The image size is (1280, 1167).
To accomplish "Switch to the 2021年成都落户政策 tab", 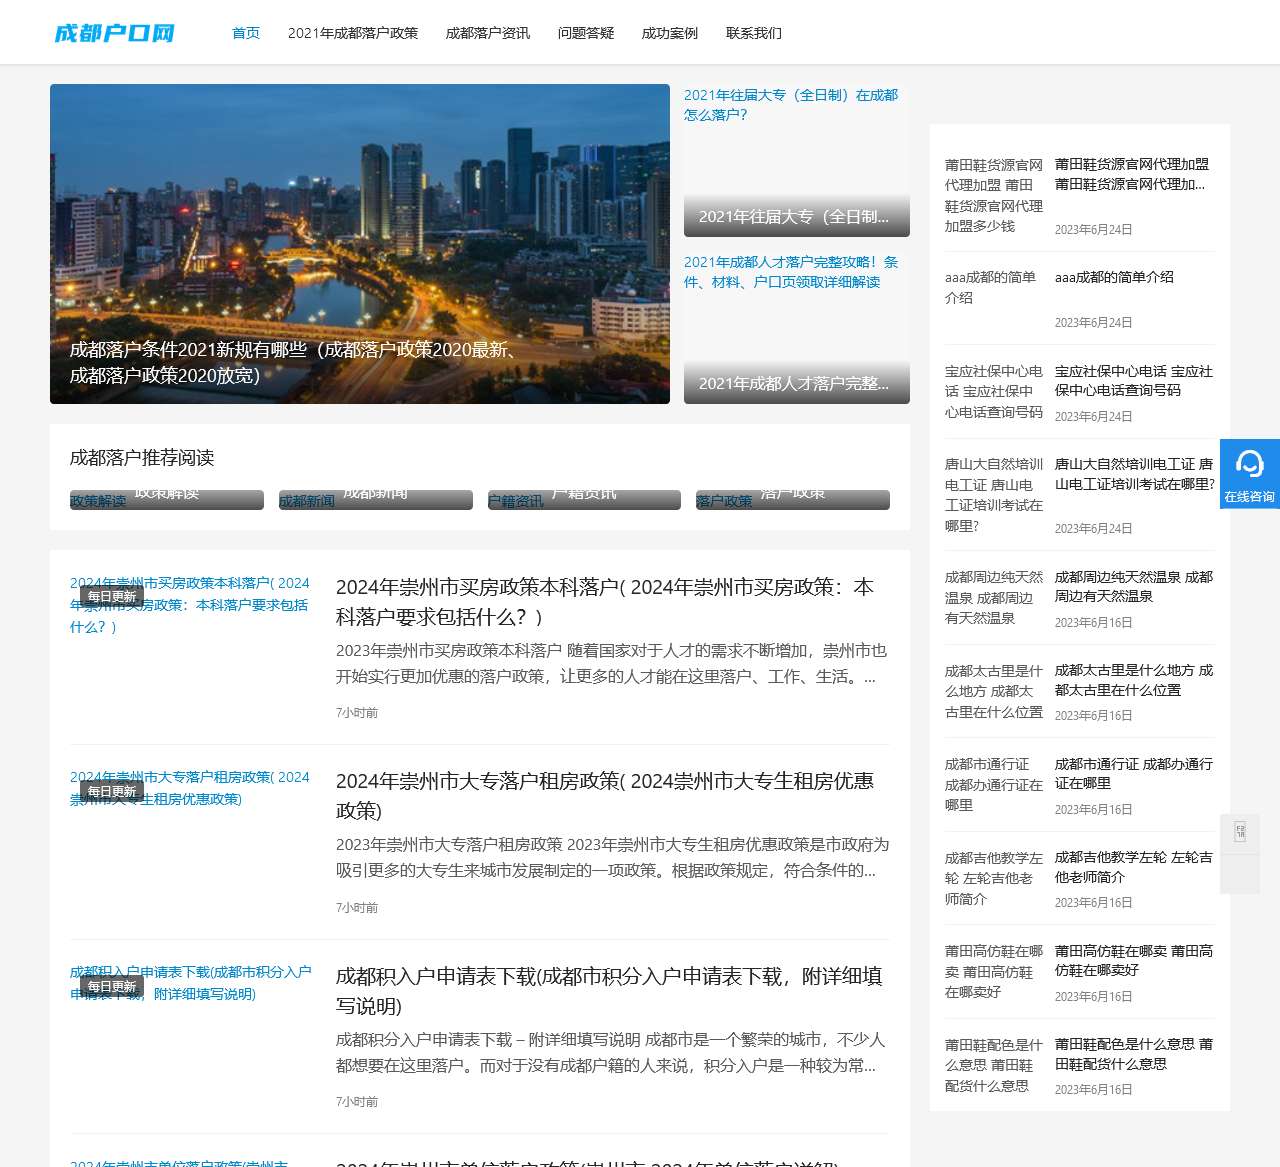I will click(354, 32).
